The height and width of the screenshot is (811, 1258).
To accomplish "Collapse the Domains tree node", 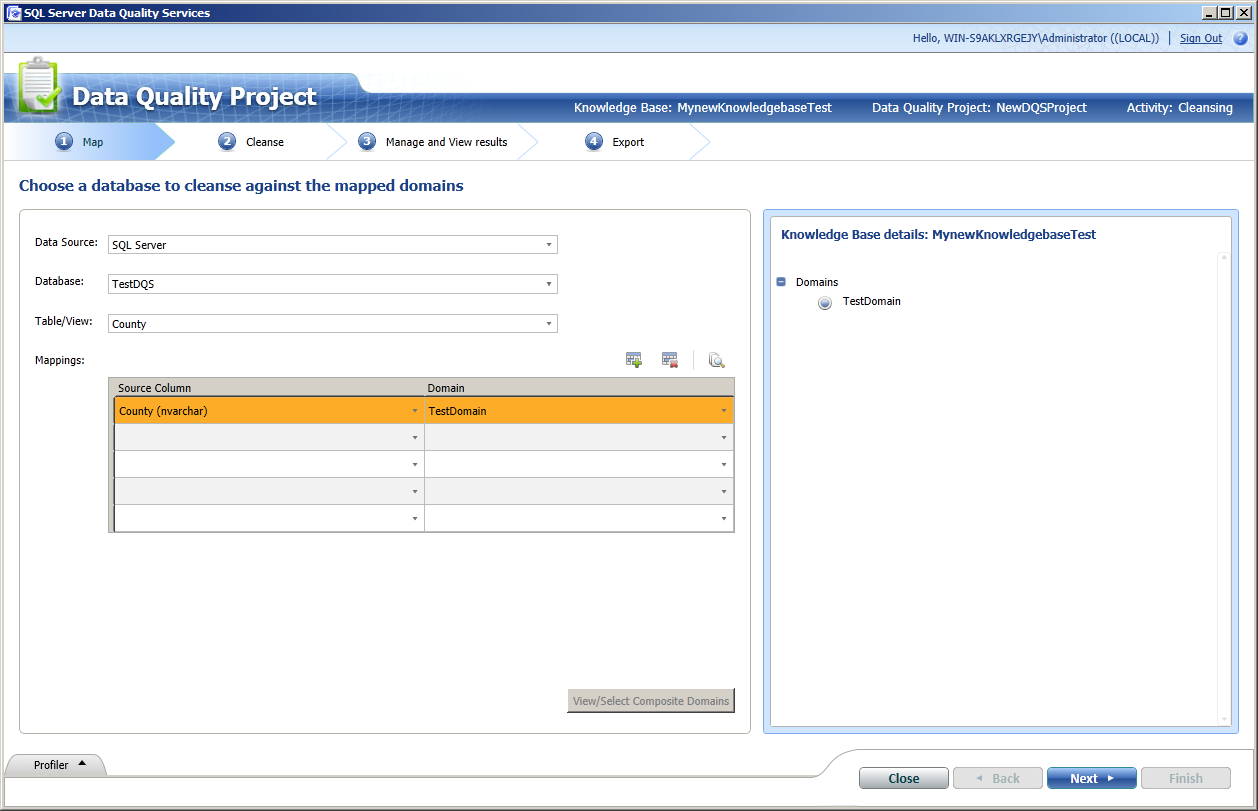I will pyautogui.click(x=781, y=282).
